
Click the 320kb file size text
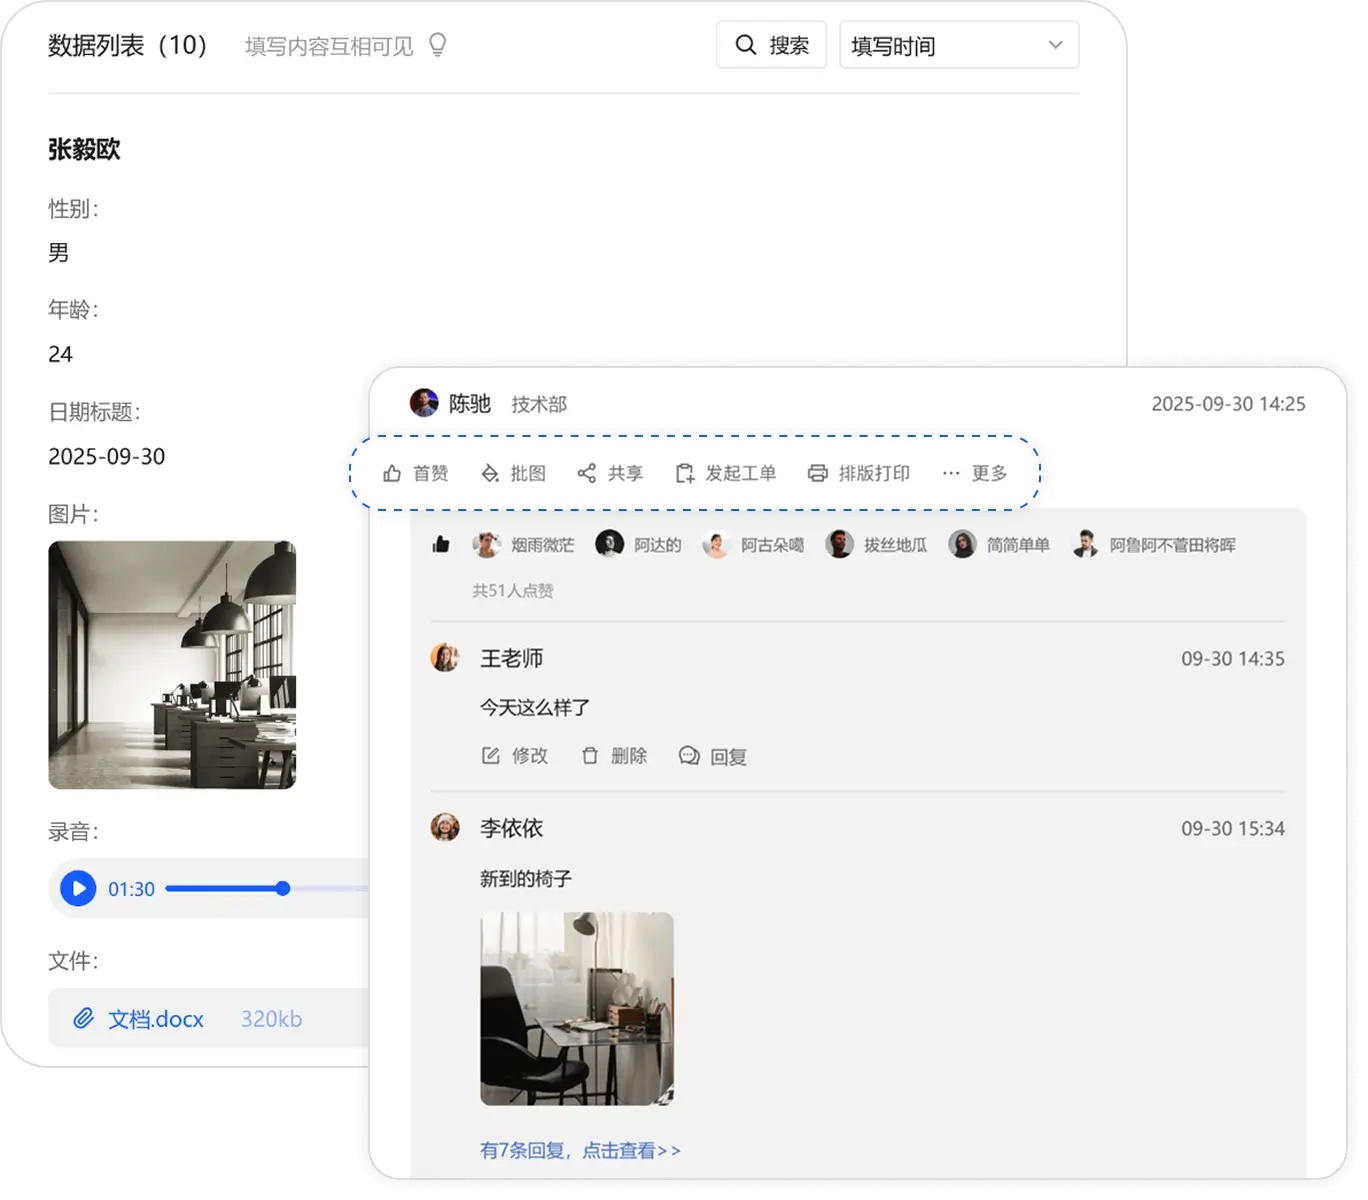[x=271, y=1019]
